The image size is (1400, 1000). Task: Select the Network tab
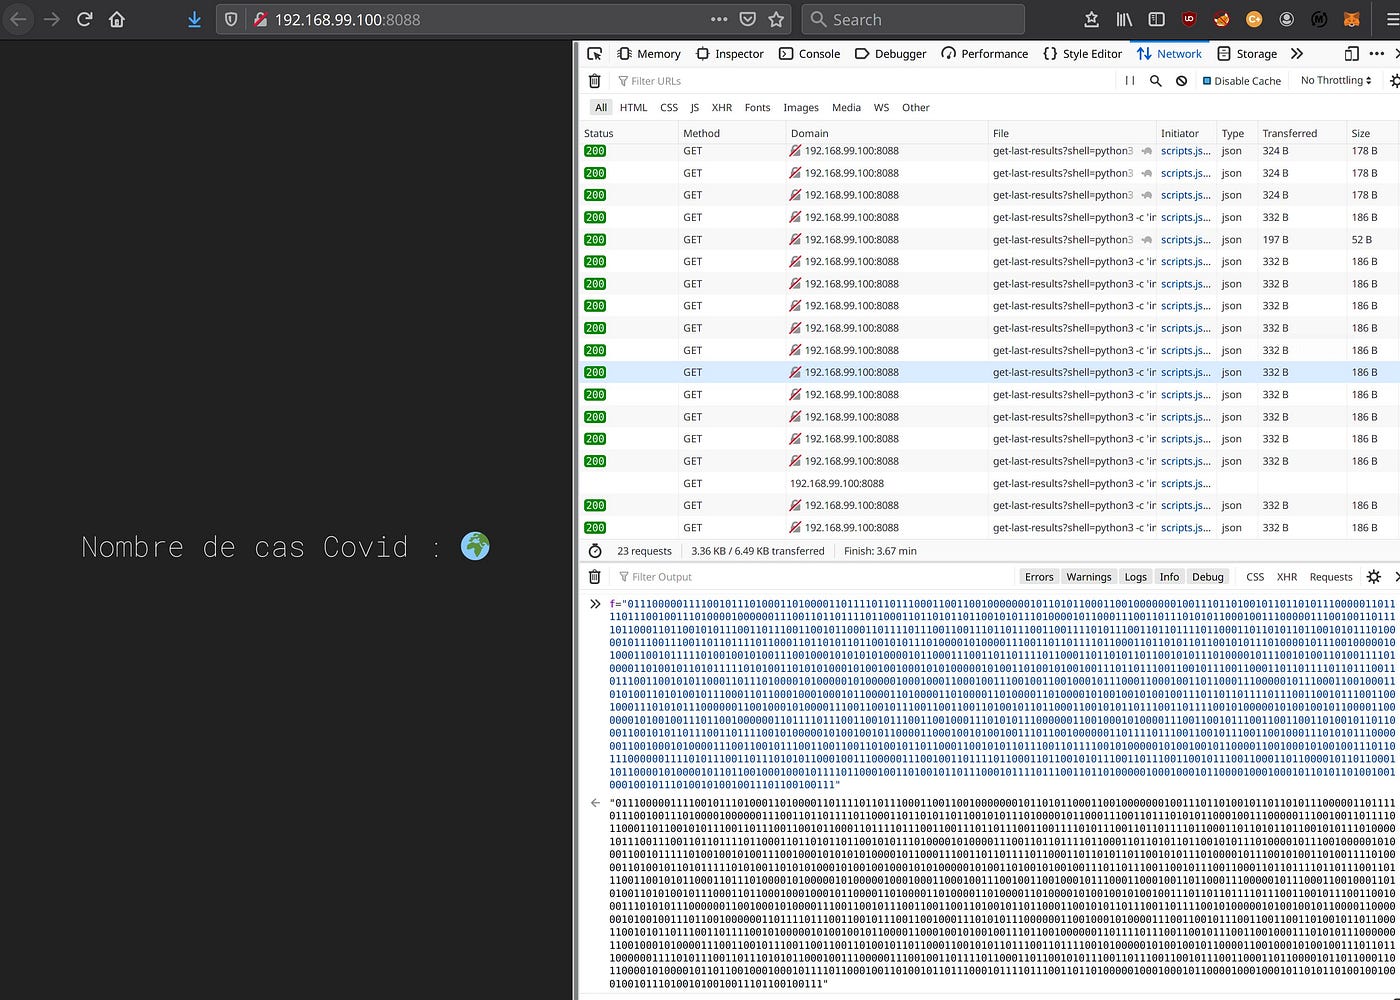coord(1169,54)
